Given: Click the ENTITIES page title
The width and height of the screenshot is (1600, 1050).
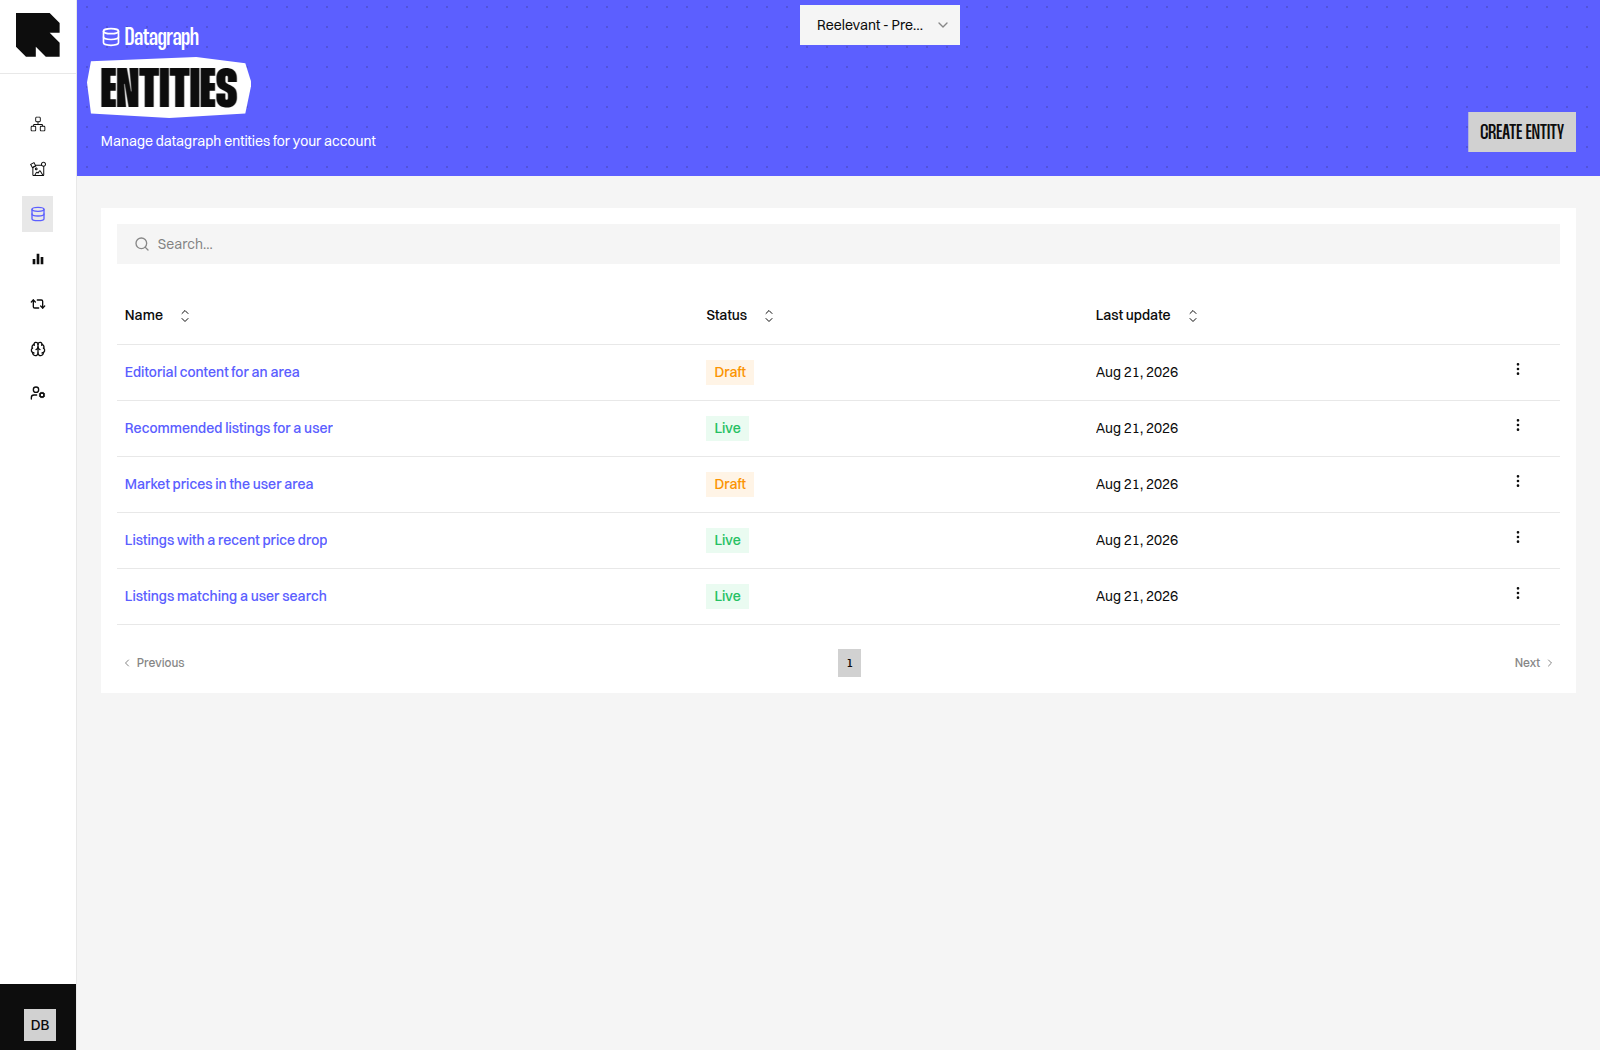Looking at the screenshot, I should [x=169, y=88].
